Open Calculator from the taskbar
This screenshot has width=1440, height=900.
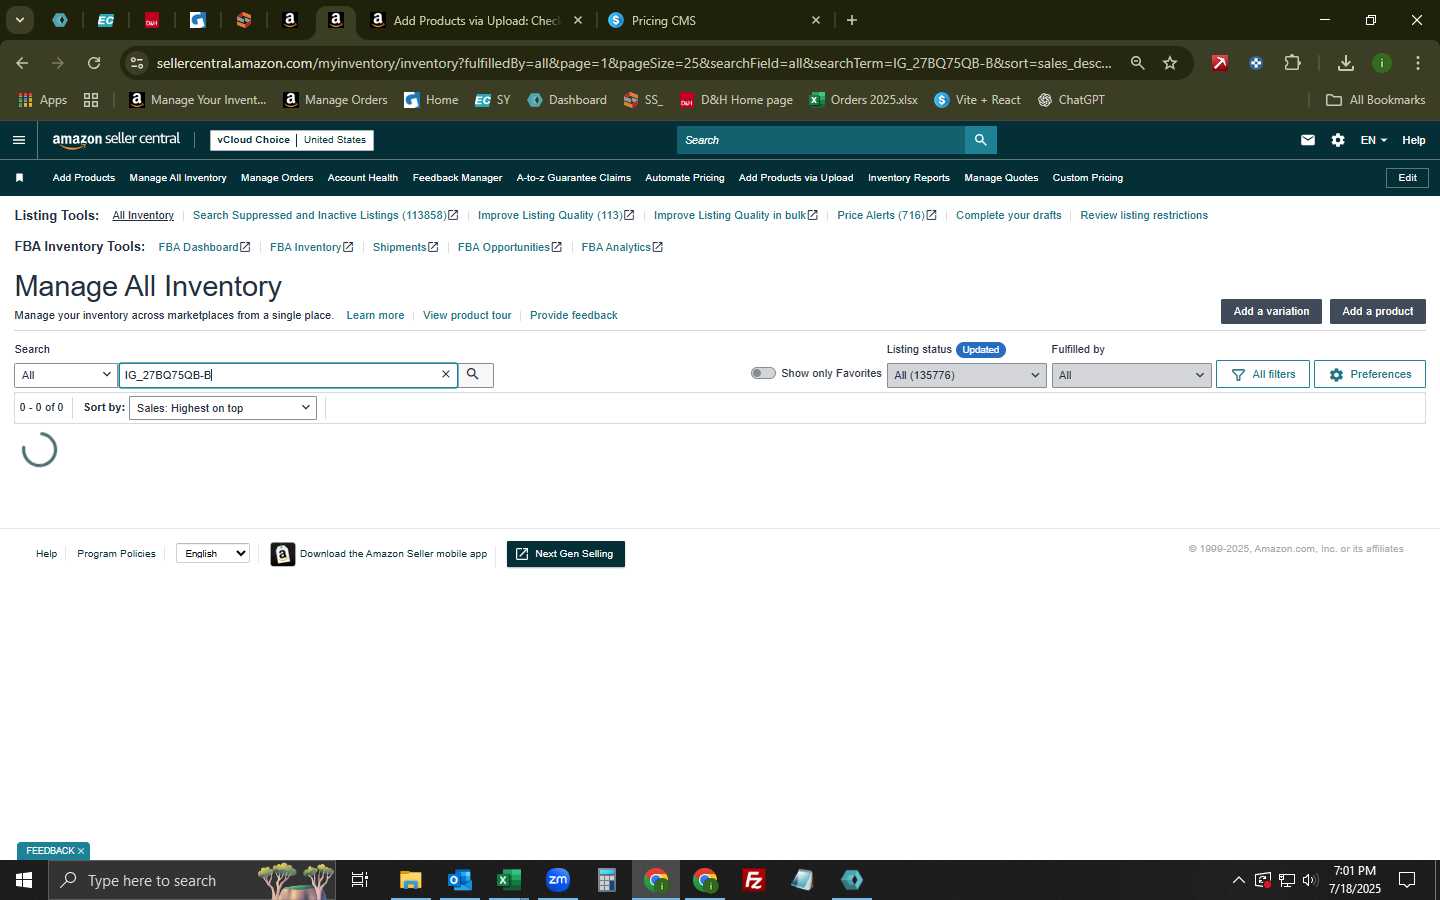(x=606, y=880)
